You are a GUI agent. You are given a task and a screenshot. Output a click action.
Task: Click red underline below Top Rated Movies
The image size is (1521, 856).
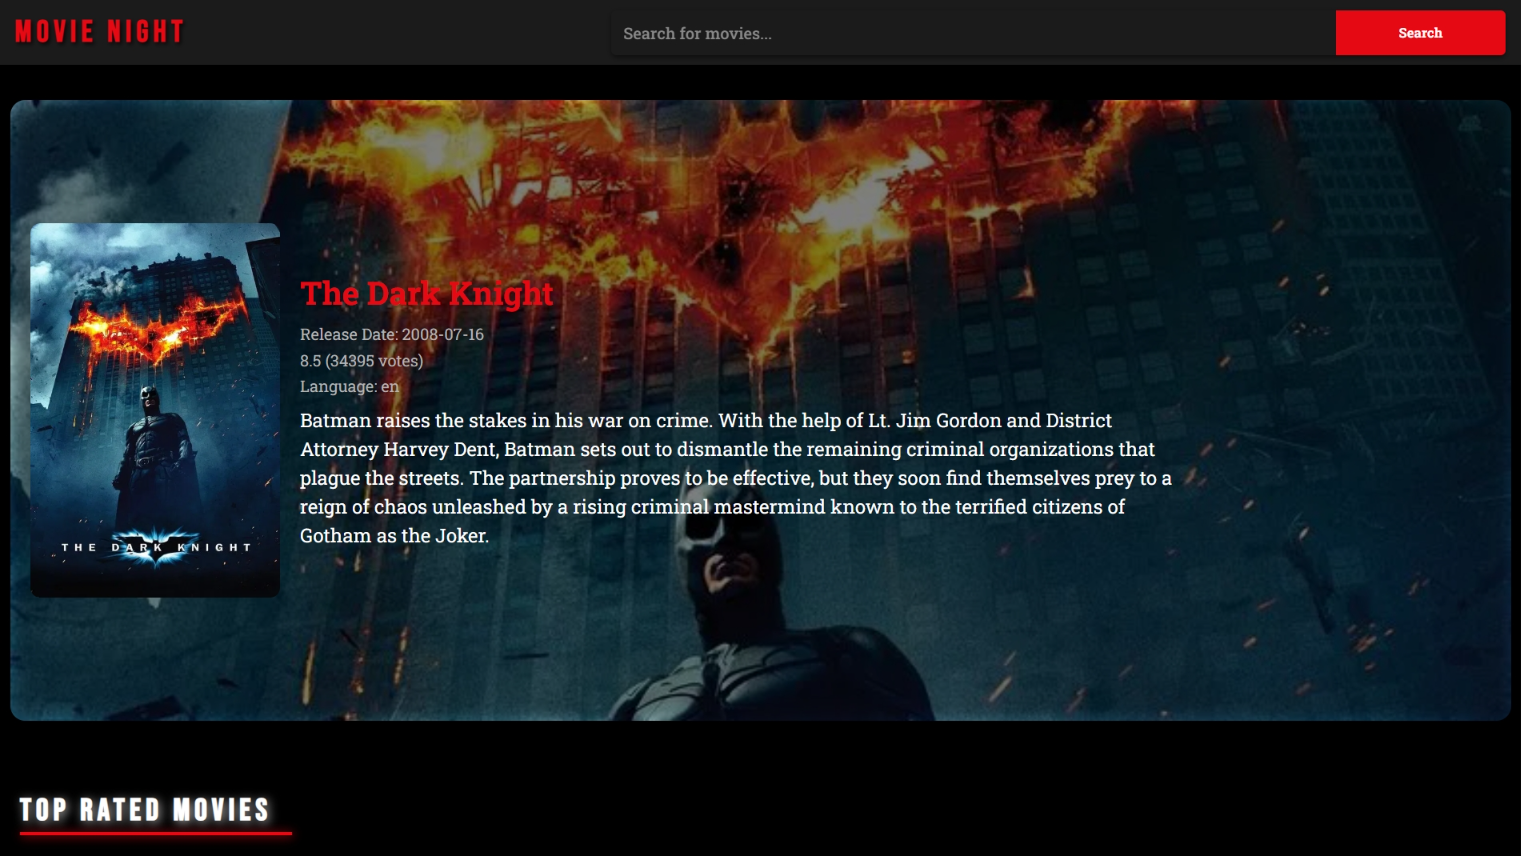156,832
